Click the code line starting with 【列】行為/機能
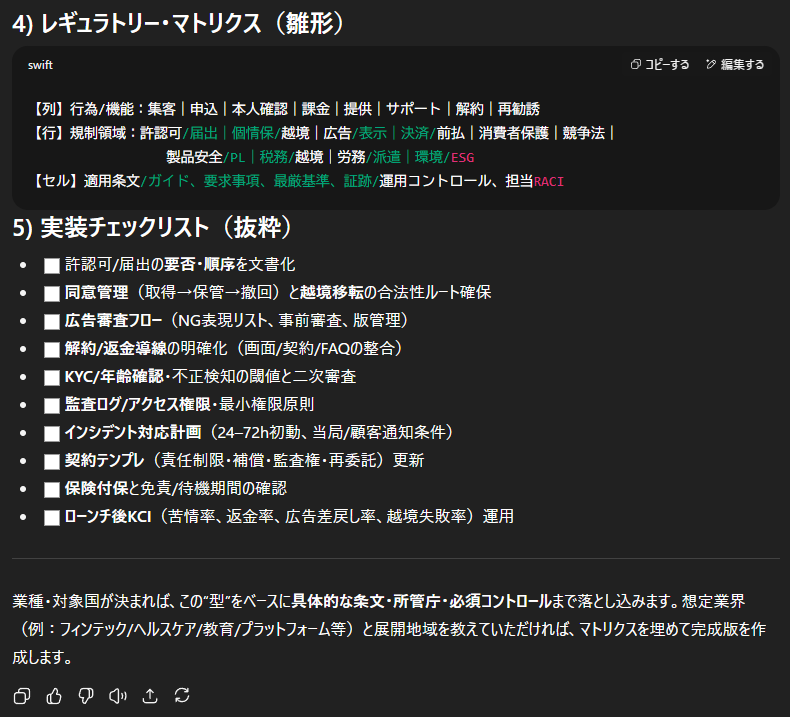Screen dimensions: 790x717 coord(285,109)
